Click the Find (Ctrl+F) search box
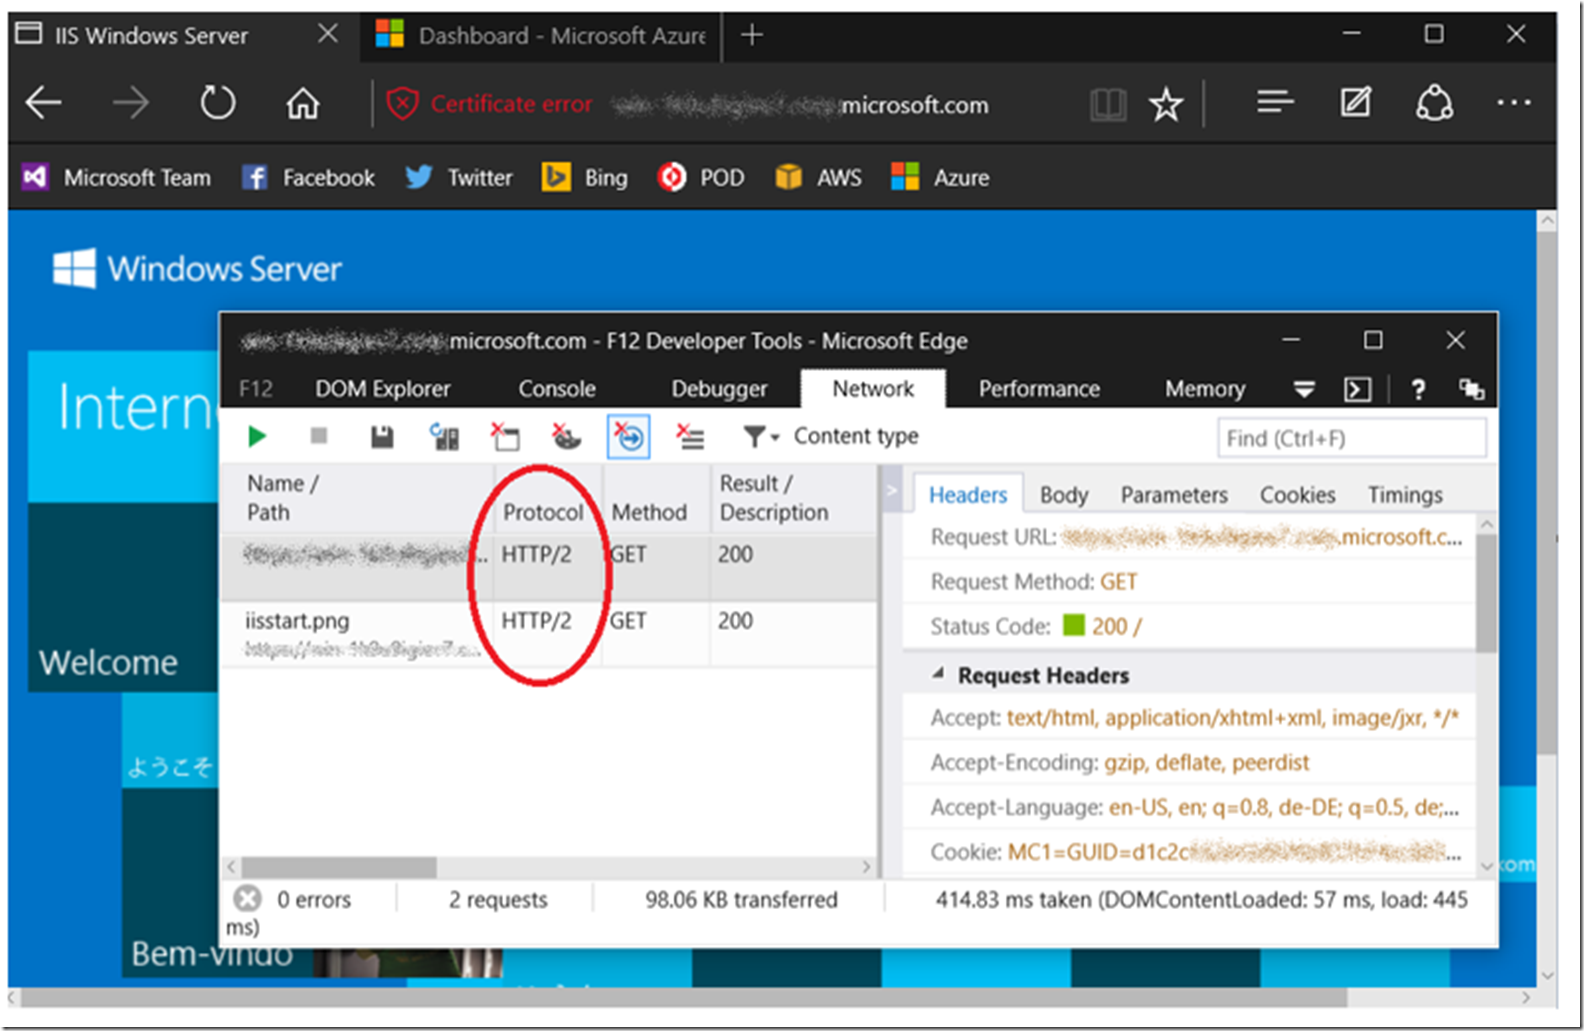1584x1031 pixels. pos(1351,438)
